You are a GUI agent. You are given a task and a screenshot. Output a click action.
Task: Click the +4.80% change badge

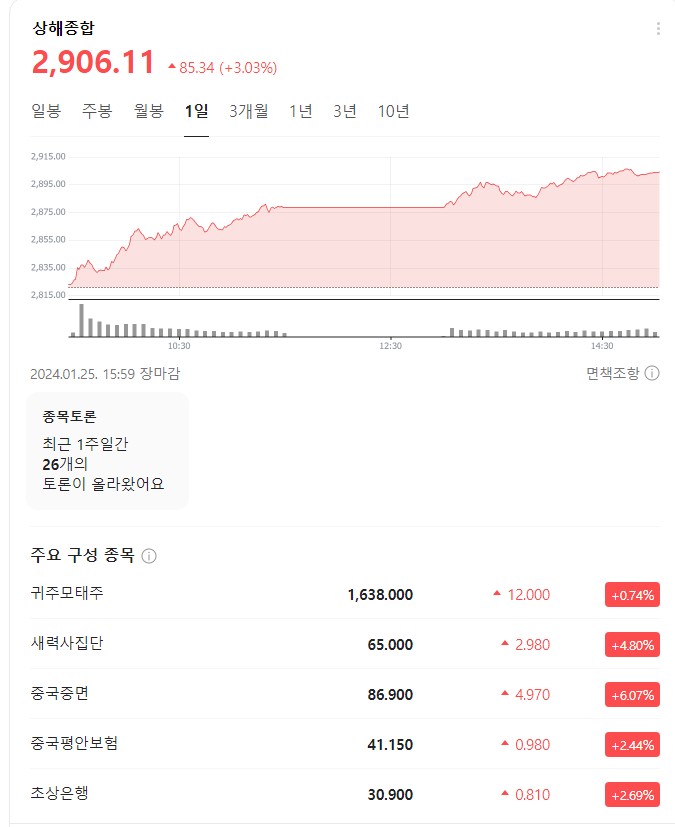632,645
